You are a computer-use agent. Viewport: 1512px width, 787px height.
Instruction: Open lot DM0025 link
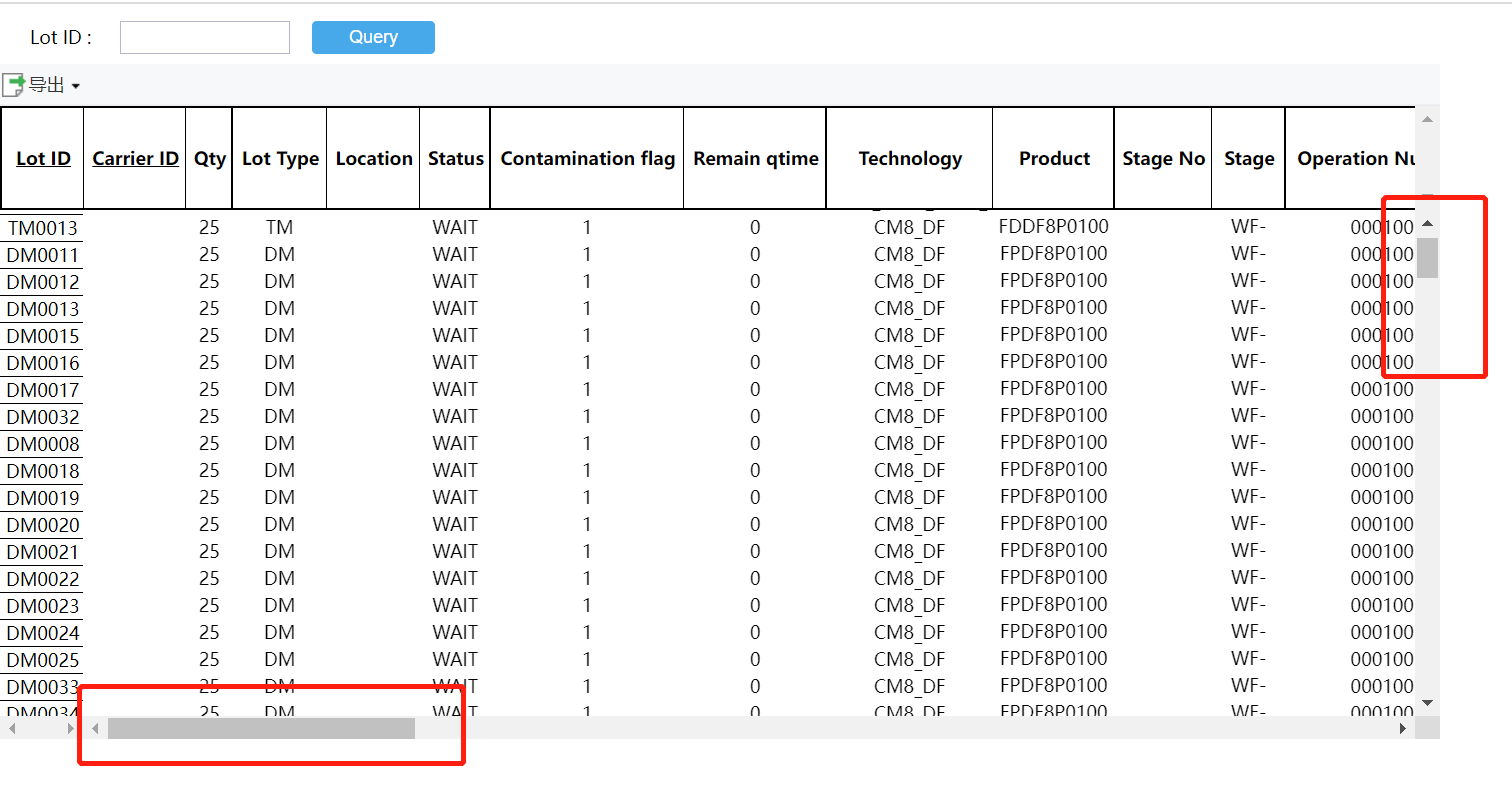click(x=43, y=660)
